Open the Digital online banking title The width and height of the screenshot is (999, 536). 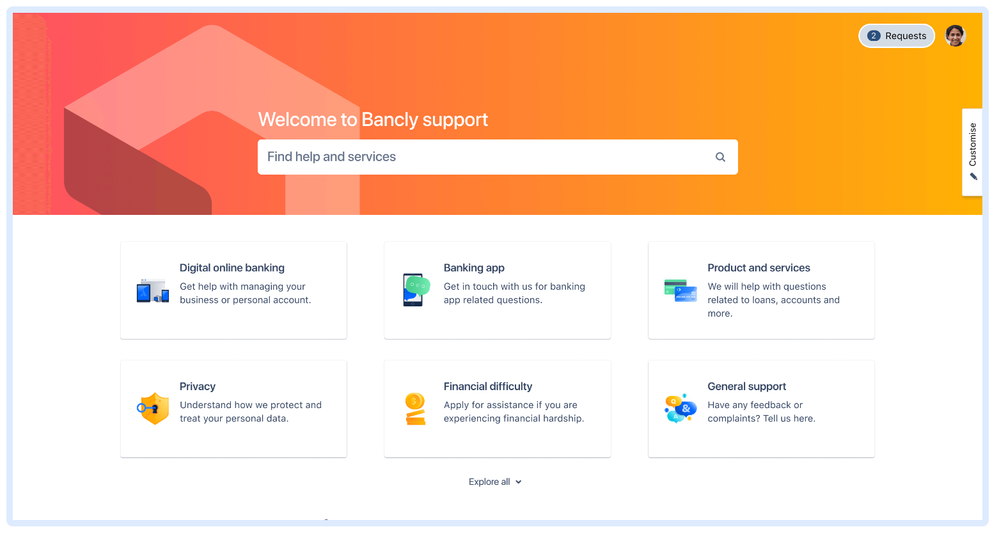click(x=232, y=268)
